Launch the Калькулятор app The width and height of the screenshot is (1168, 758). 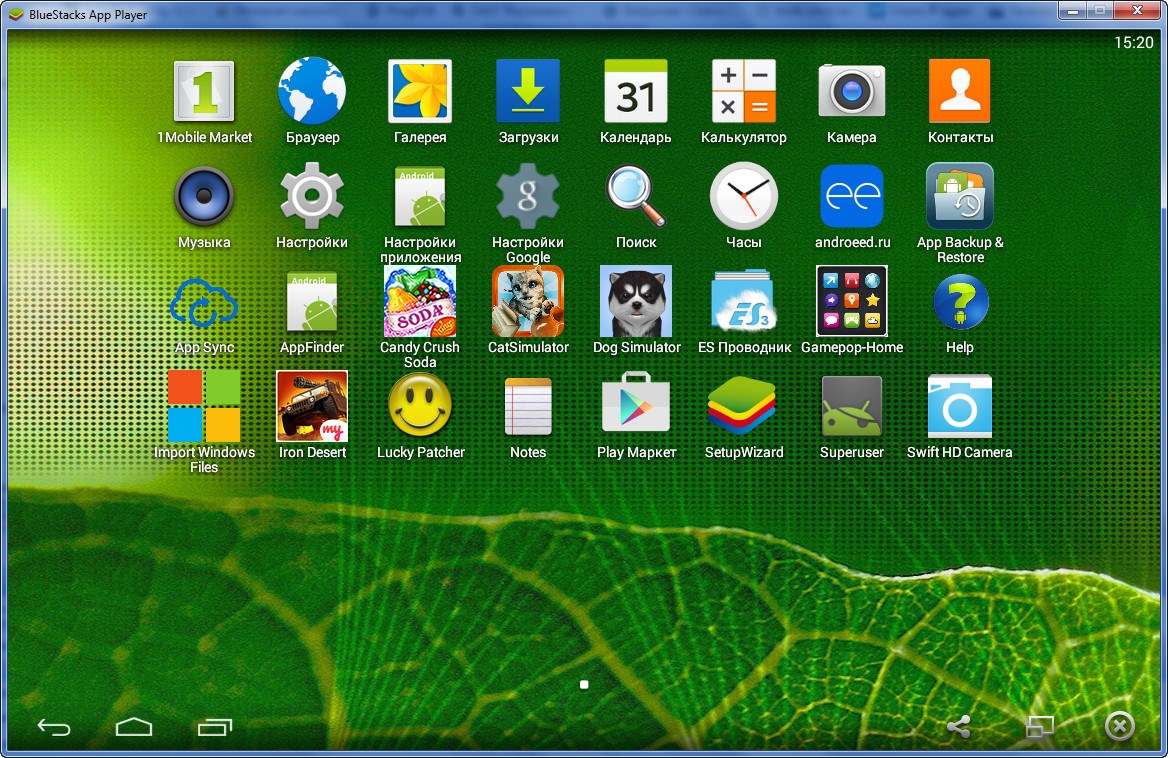(744, 92)
